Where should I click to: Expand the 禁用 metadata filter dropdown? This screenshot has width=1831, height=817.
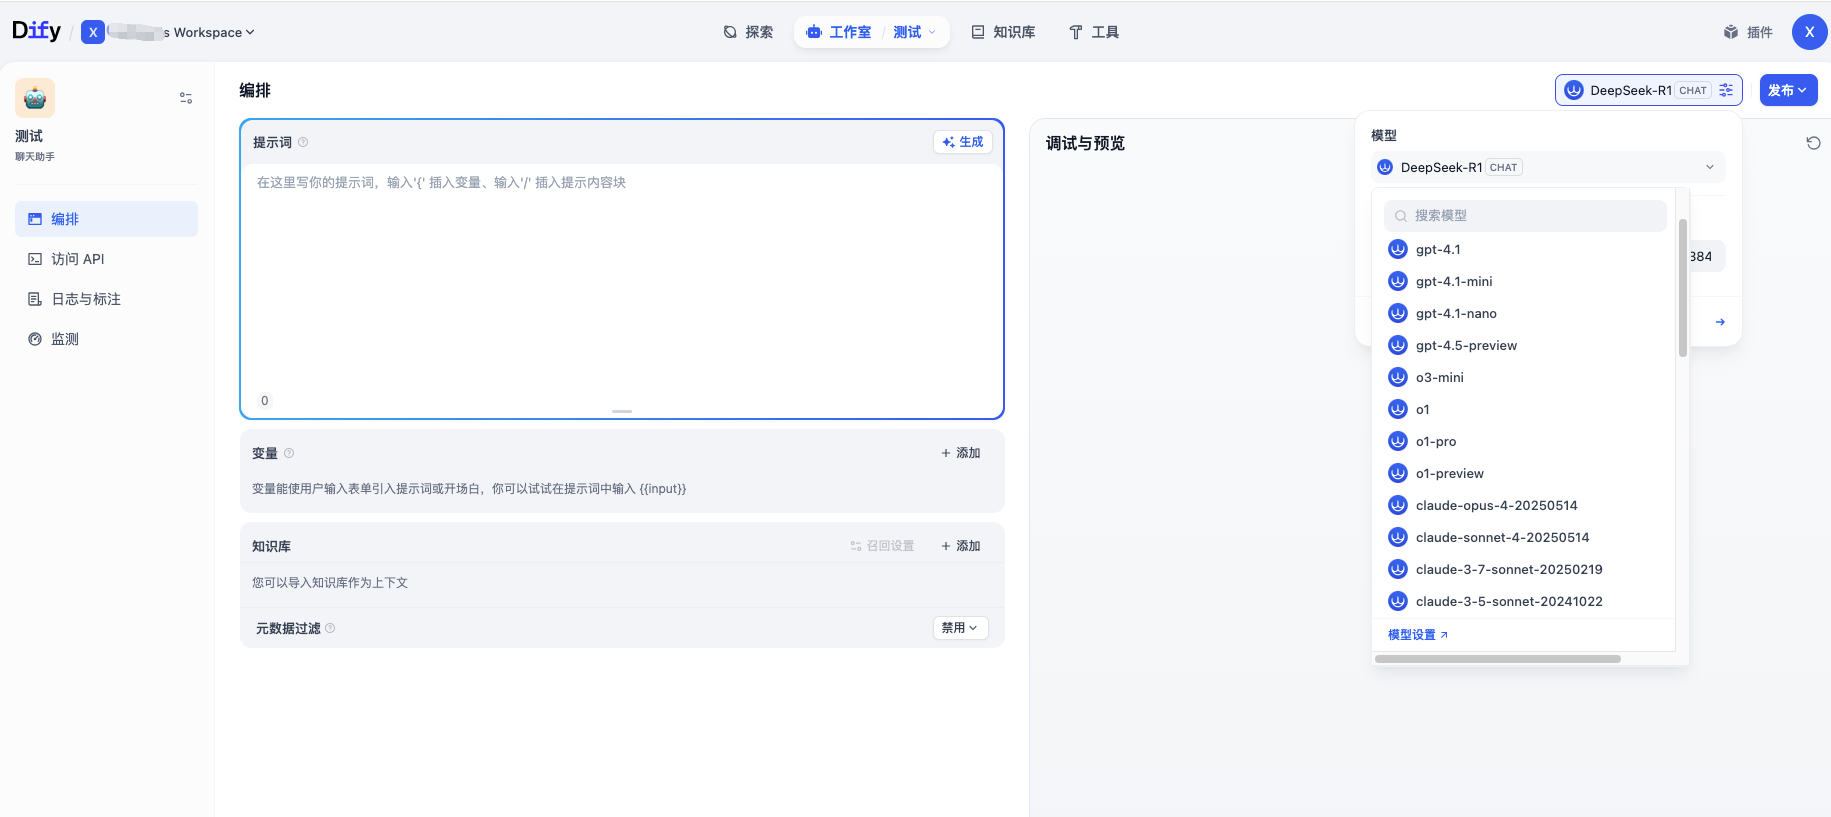[960, 628]
